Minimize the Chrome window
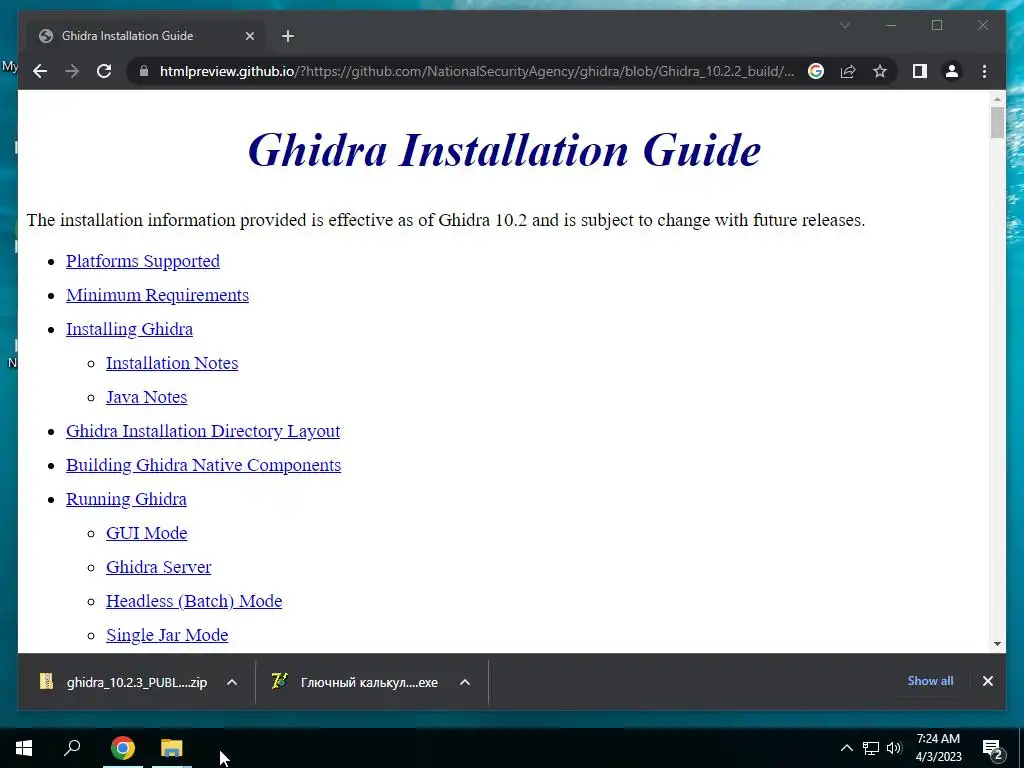The height and width of the screenshot is (768, 1024). click(891, 25)
